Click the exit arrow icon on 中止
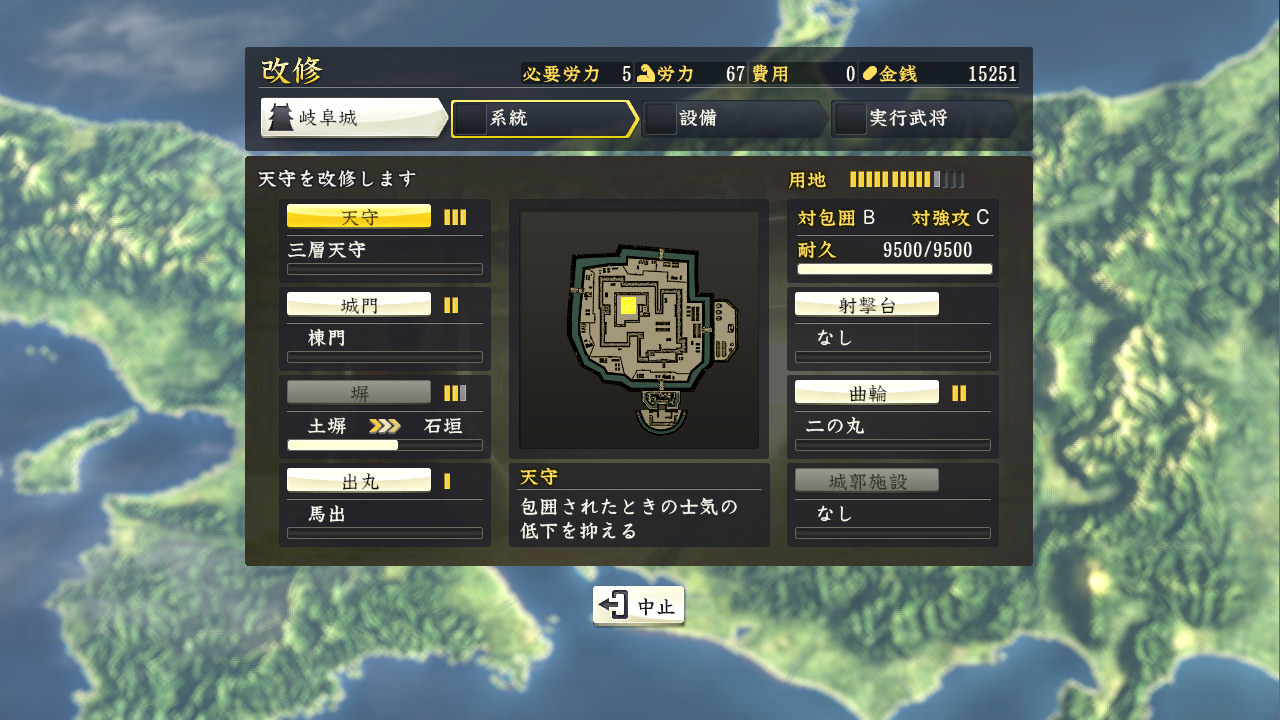Viewport: 1280px width, 720px height. click(613, 605)
